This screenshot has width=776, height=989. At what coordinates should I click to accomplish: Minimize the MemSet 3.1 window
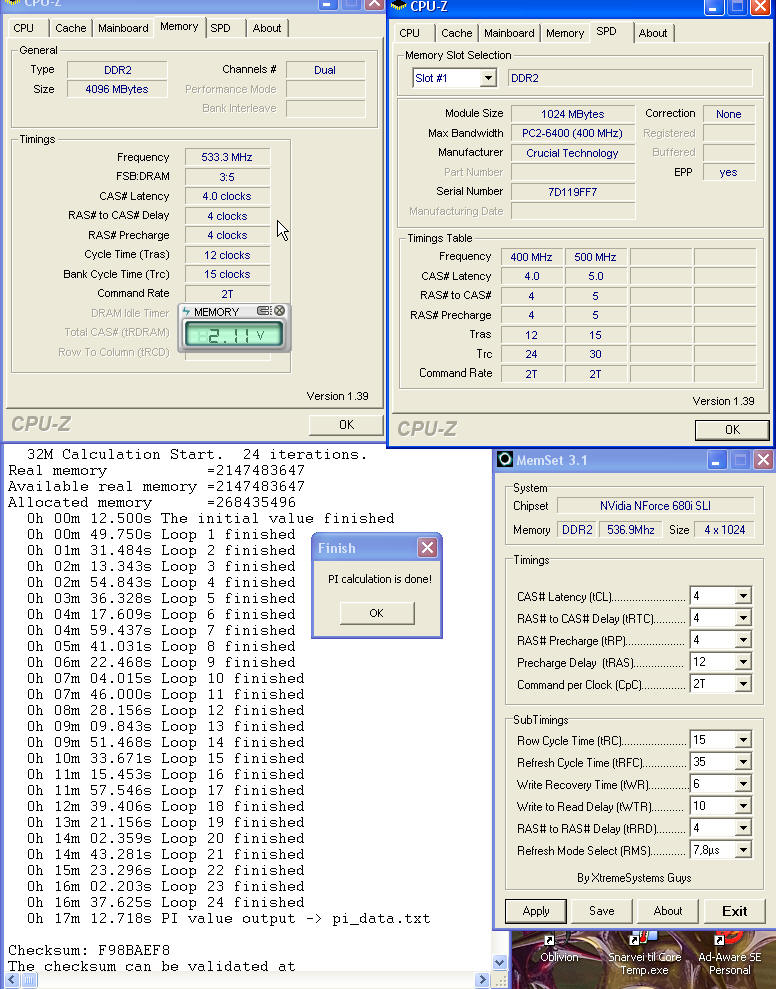(715, 460)
